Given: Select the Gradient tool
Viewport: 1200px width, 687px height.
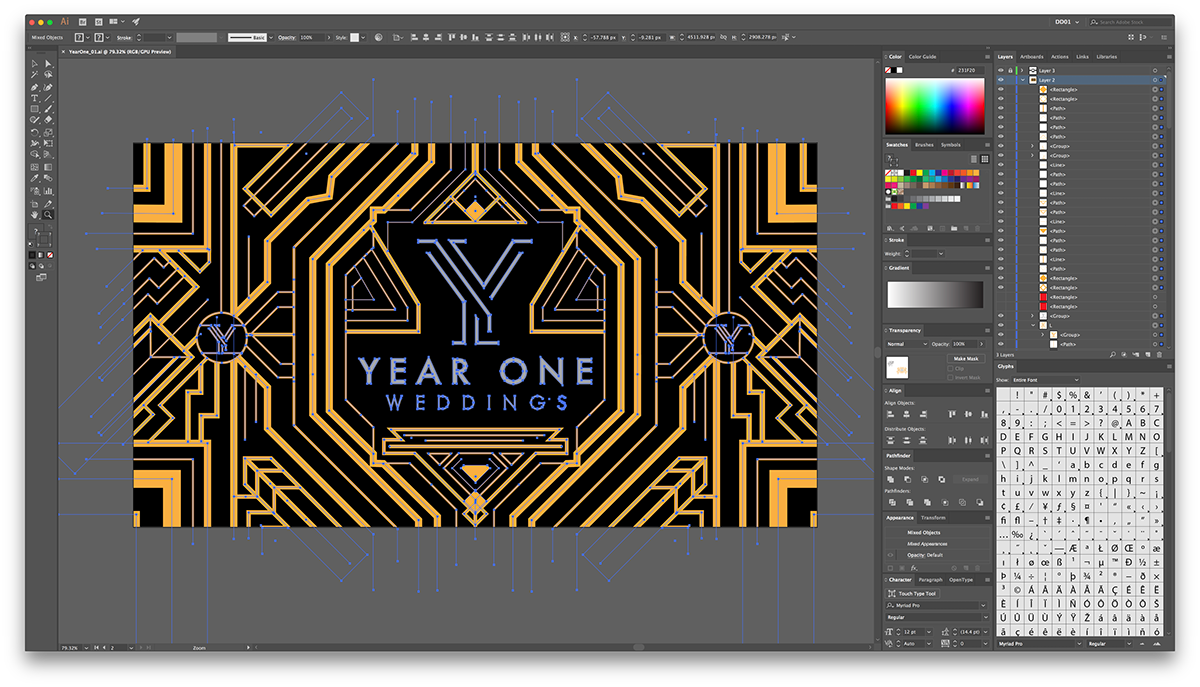Looking at the screenshot, I should (x=48, y=166).
